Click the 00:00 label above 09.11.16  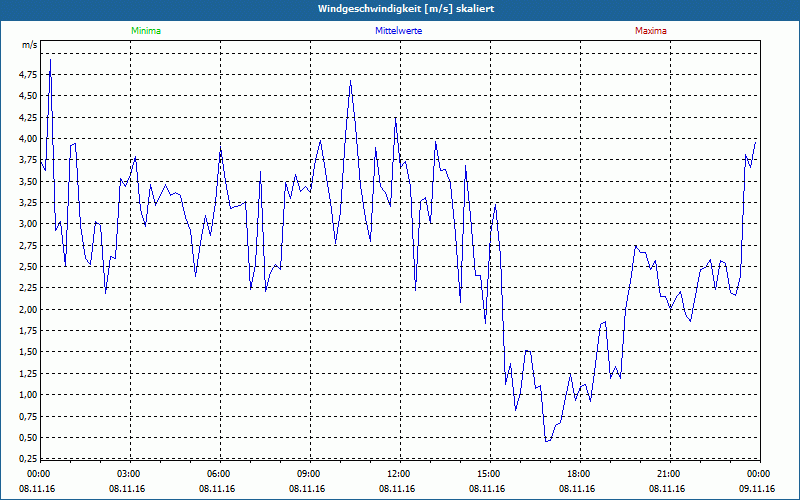pyautogui.click(x=758, y=474)
